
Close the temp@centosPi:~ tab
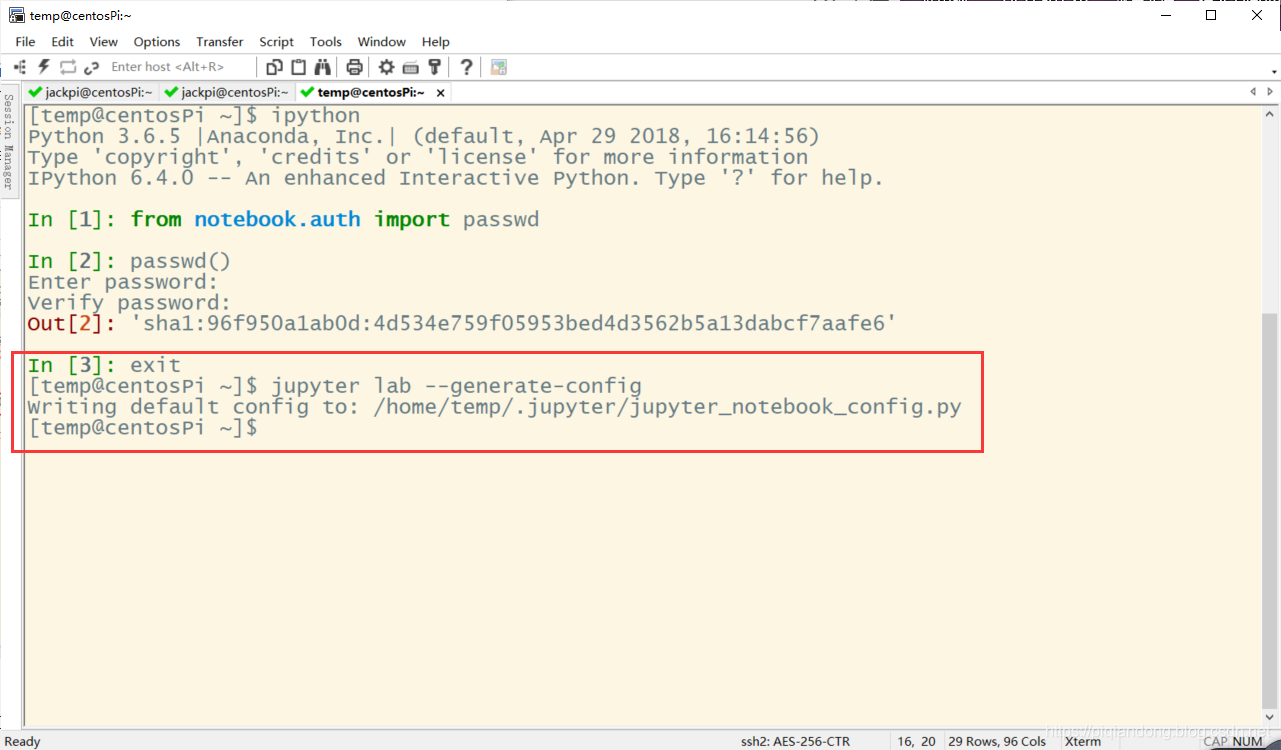[x=440, y=92]
